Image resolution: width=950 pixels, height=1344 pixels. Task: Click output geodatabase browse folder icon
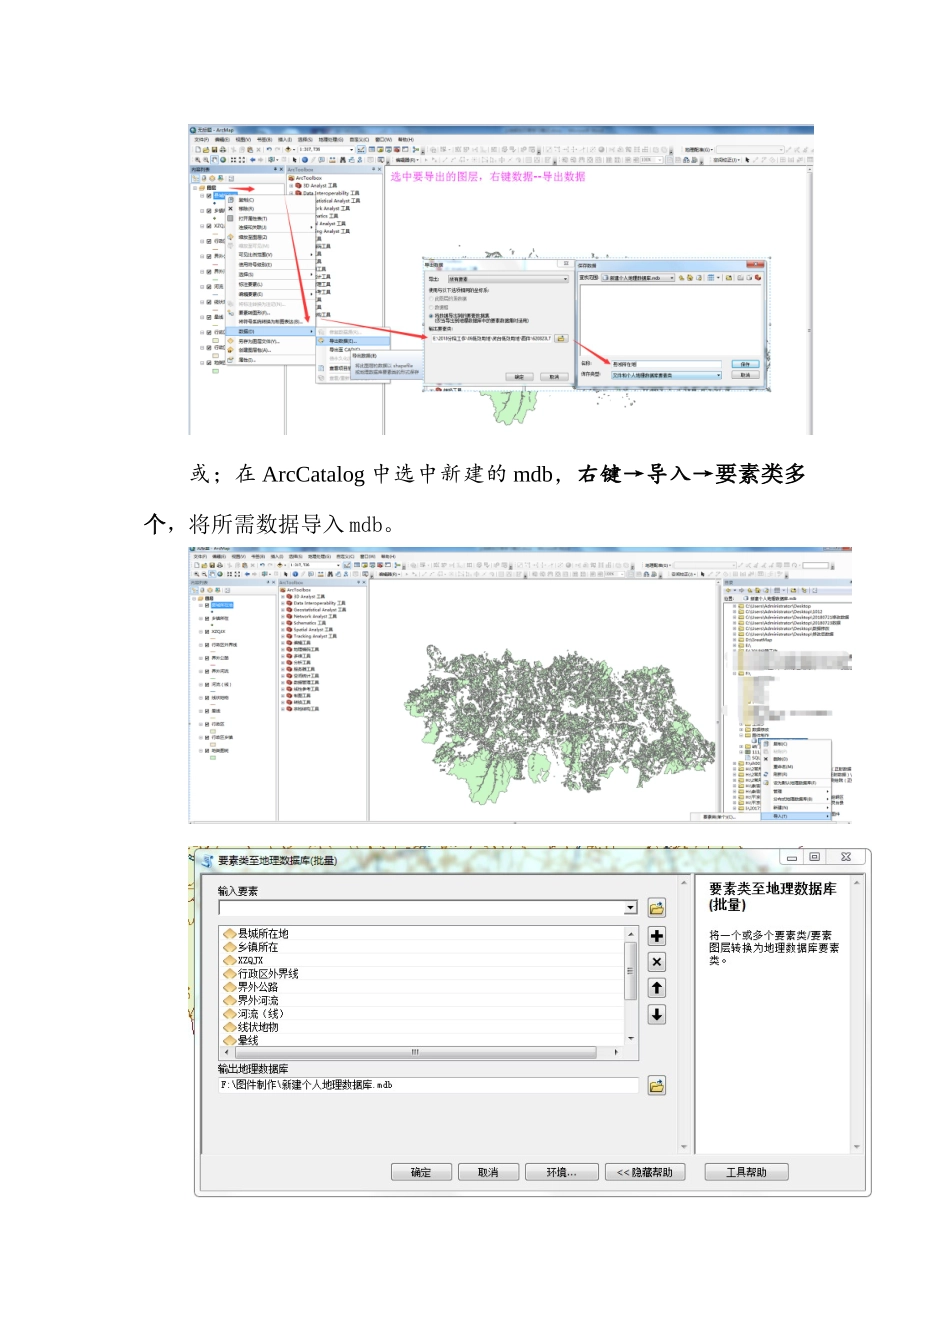tap(656, 1086)
